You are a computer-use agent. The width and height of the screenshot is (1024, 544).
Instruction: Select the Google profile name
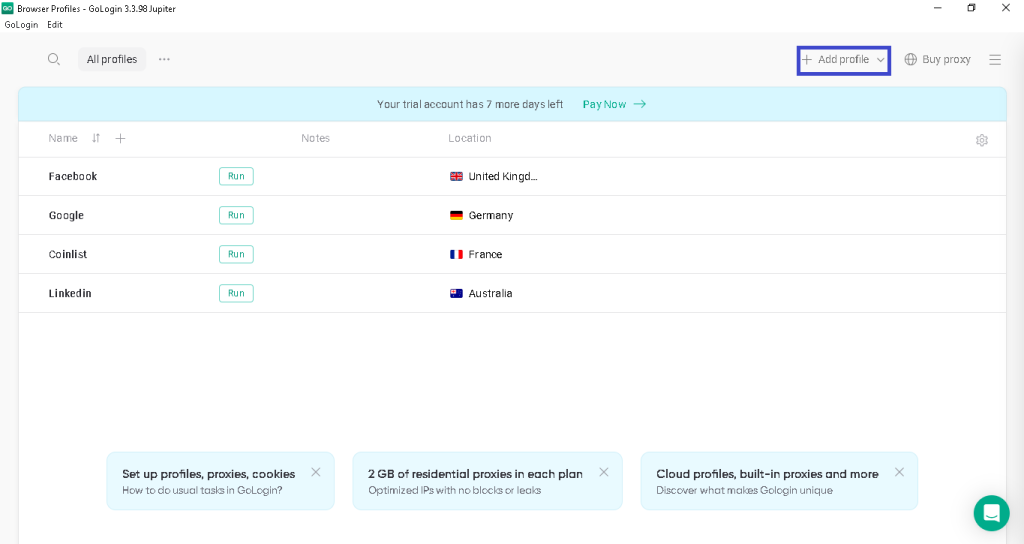click(66, 216)
